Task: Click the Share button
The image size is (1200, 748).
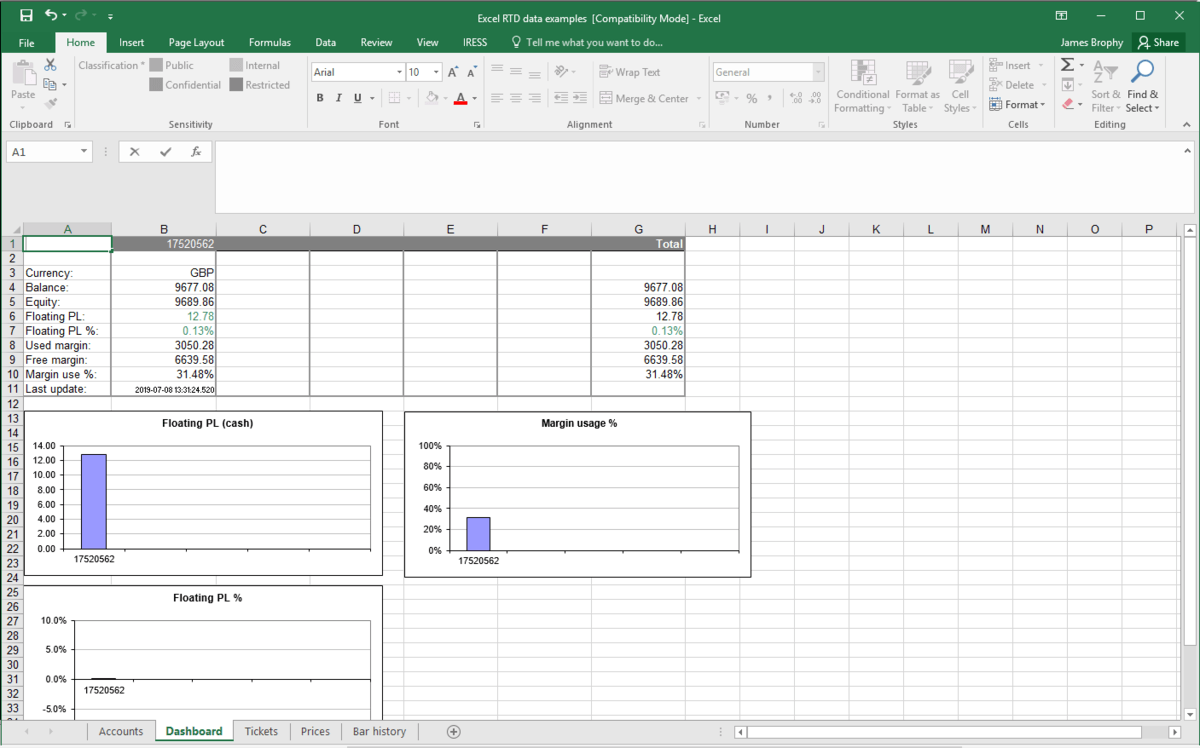Action: tap(1157, 43)
